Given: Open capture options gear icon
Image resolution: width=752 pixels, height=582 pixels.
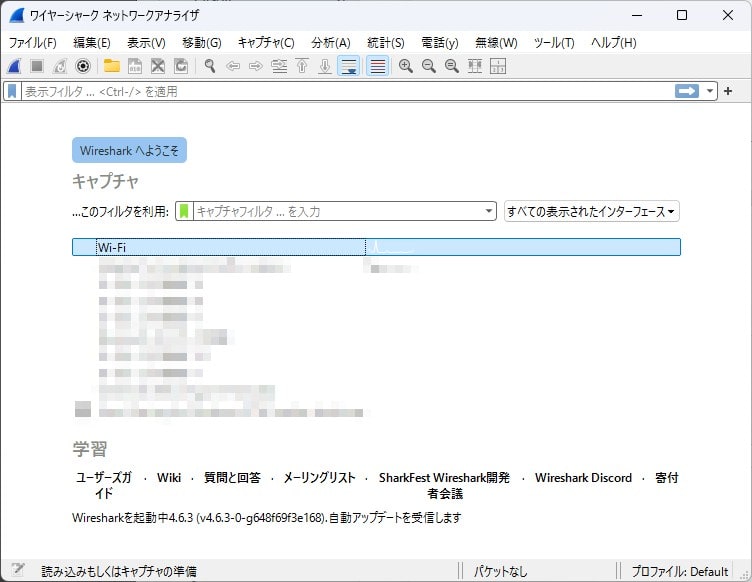Looking at the screenshot, I should pyautogui.click(x=83, y=66).
